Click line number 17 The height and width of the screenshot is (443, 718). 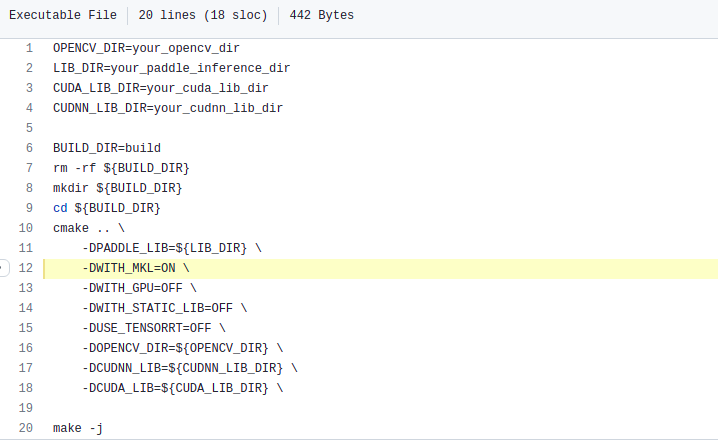click(x=26, y=368)
